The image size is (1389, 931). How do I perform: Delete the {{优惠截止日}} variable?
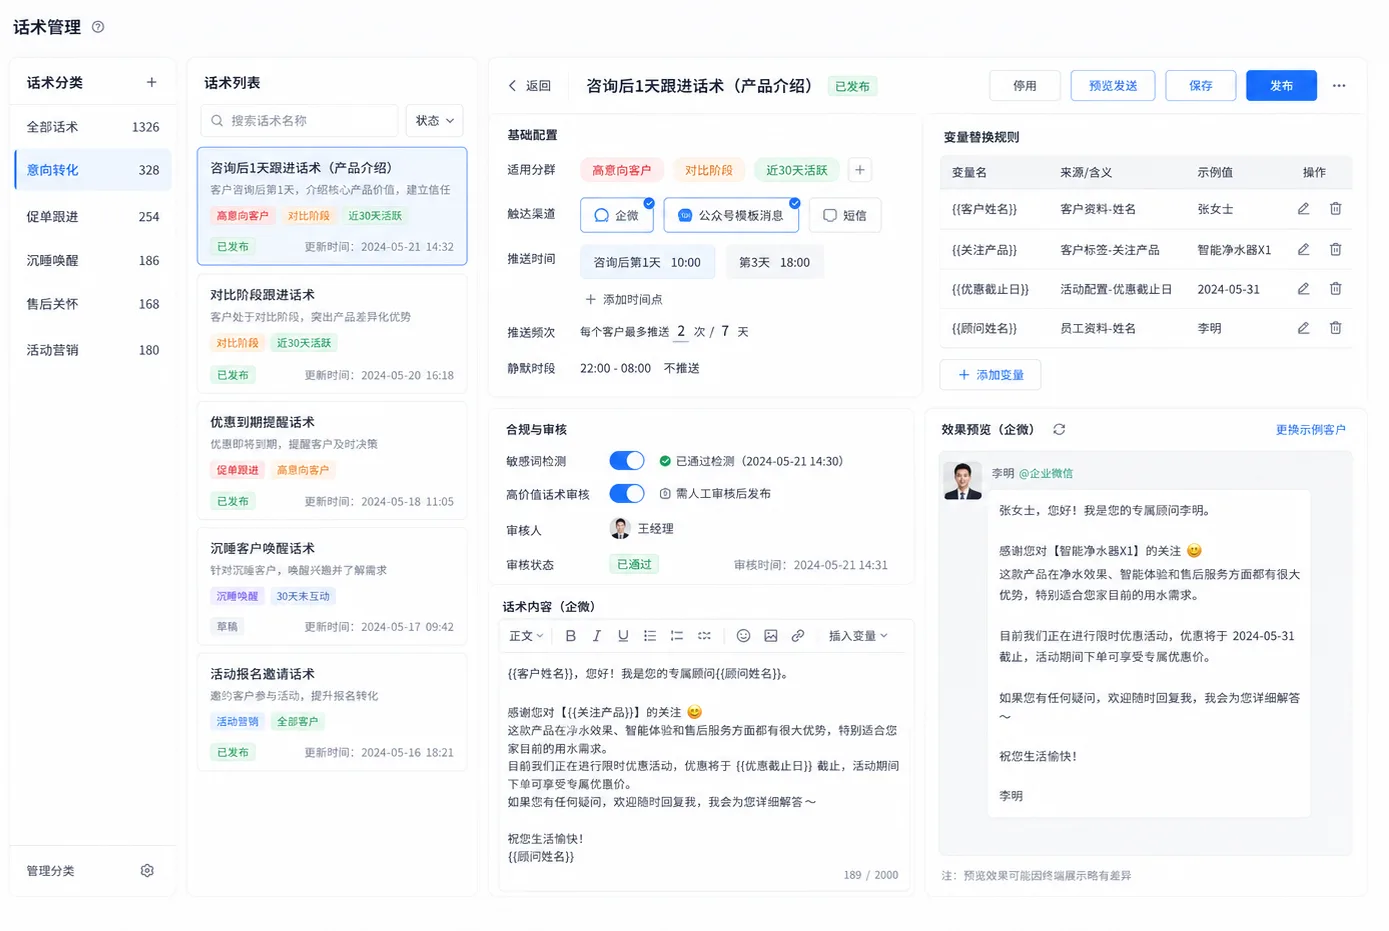(1335, 289)
